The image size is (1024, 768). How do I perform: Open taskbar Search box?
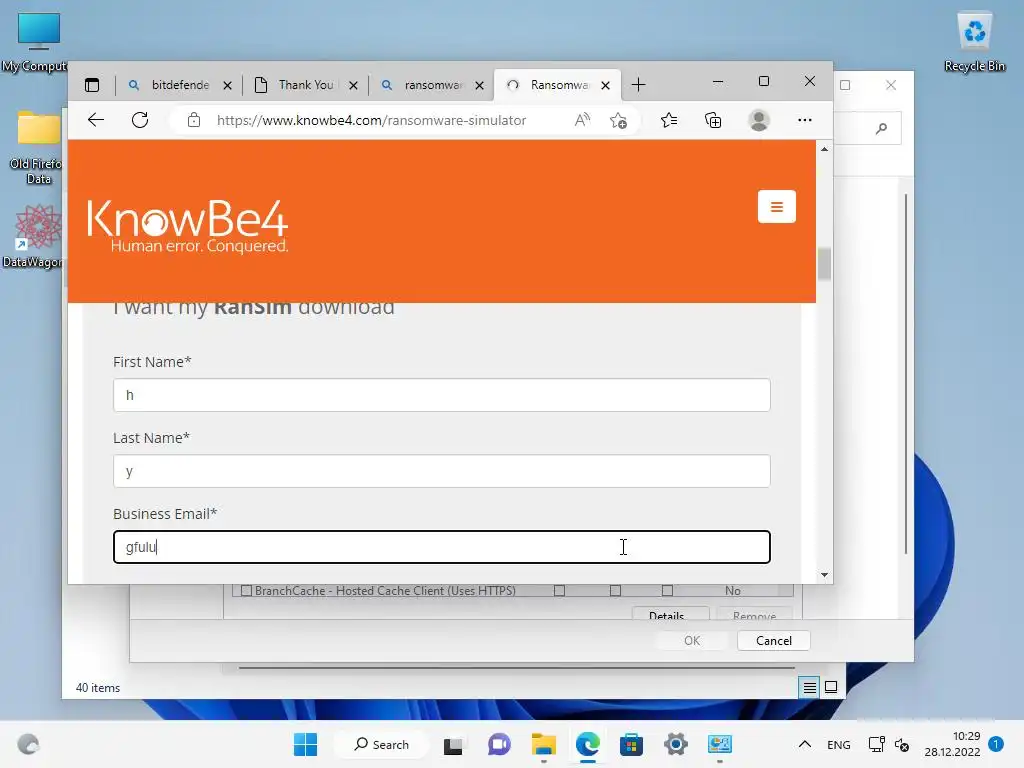pos(381,744)
